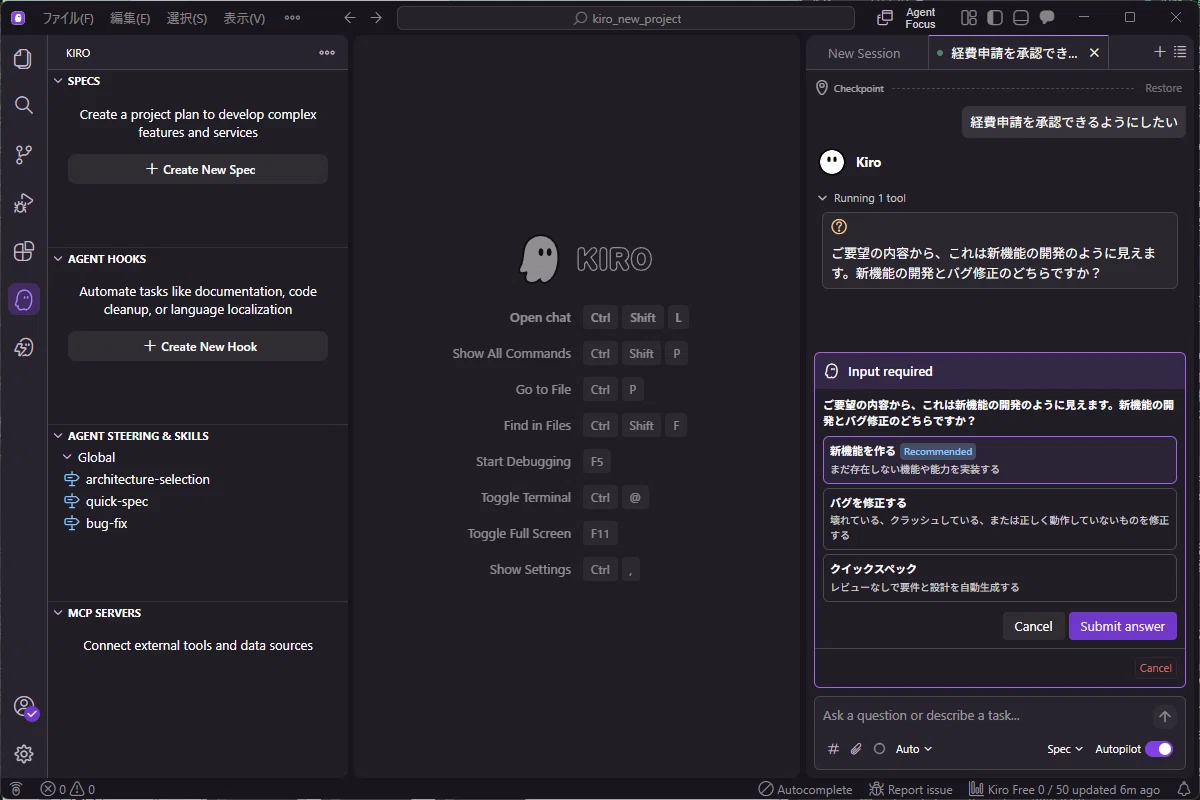Click the Checkpoint pin icon
Screen dimensions: 1200x800
tap(822, 88)
